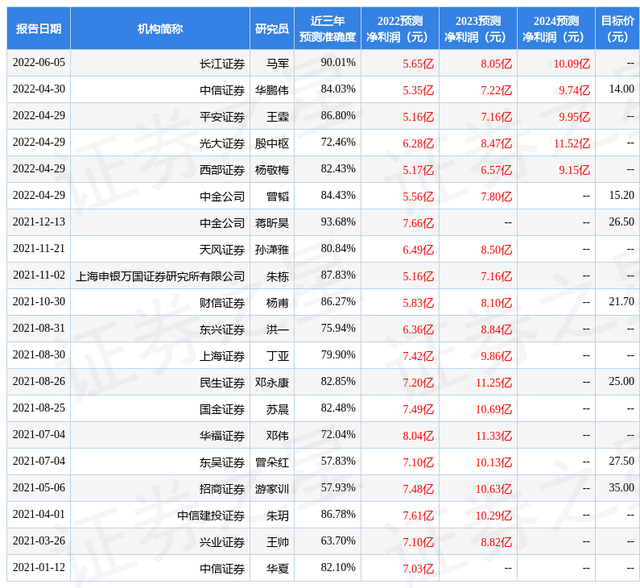The image size is (640, 588).
Task: Click the 报告日期 column header
Action: (38, 29)
